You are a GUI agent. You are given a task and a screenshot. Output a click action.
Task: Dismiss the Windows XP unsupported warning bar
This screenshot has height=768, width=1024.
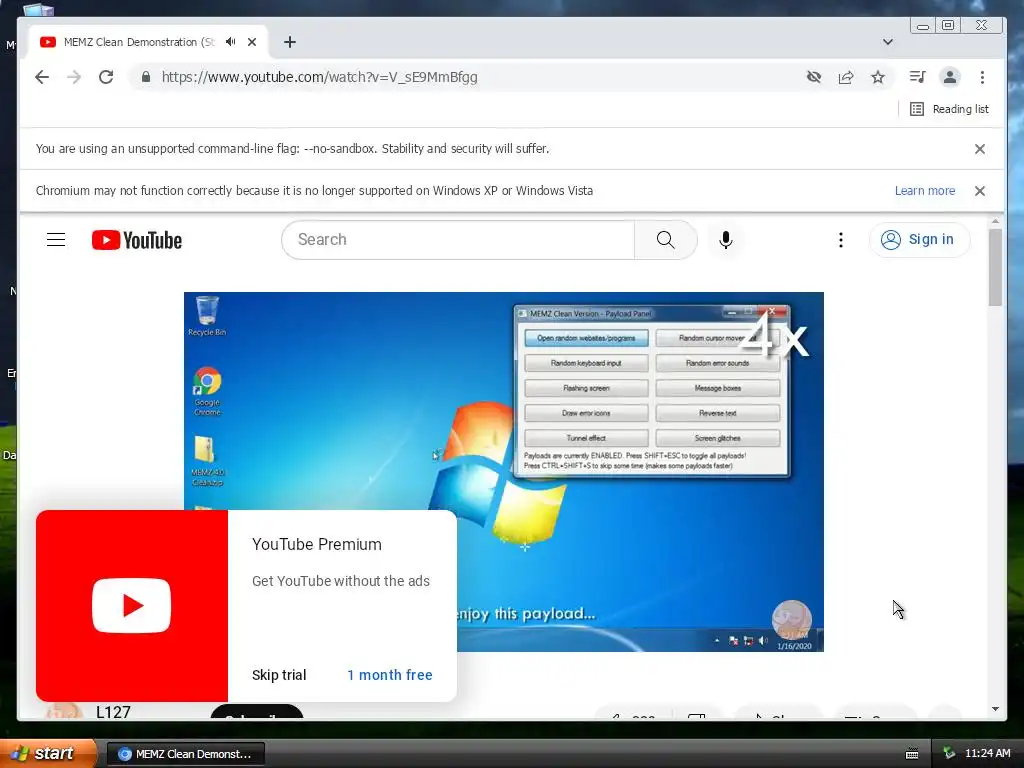980,191
